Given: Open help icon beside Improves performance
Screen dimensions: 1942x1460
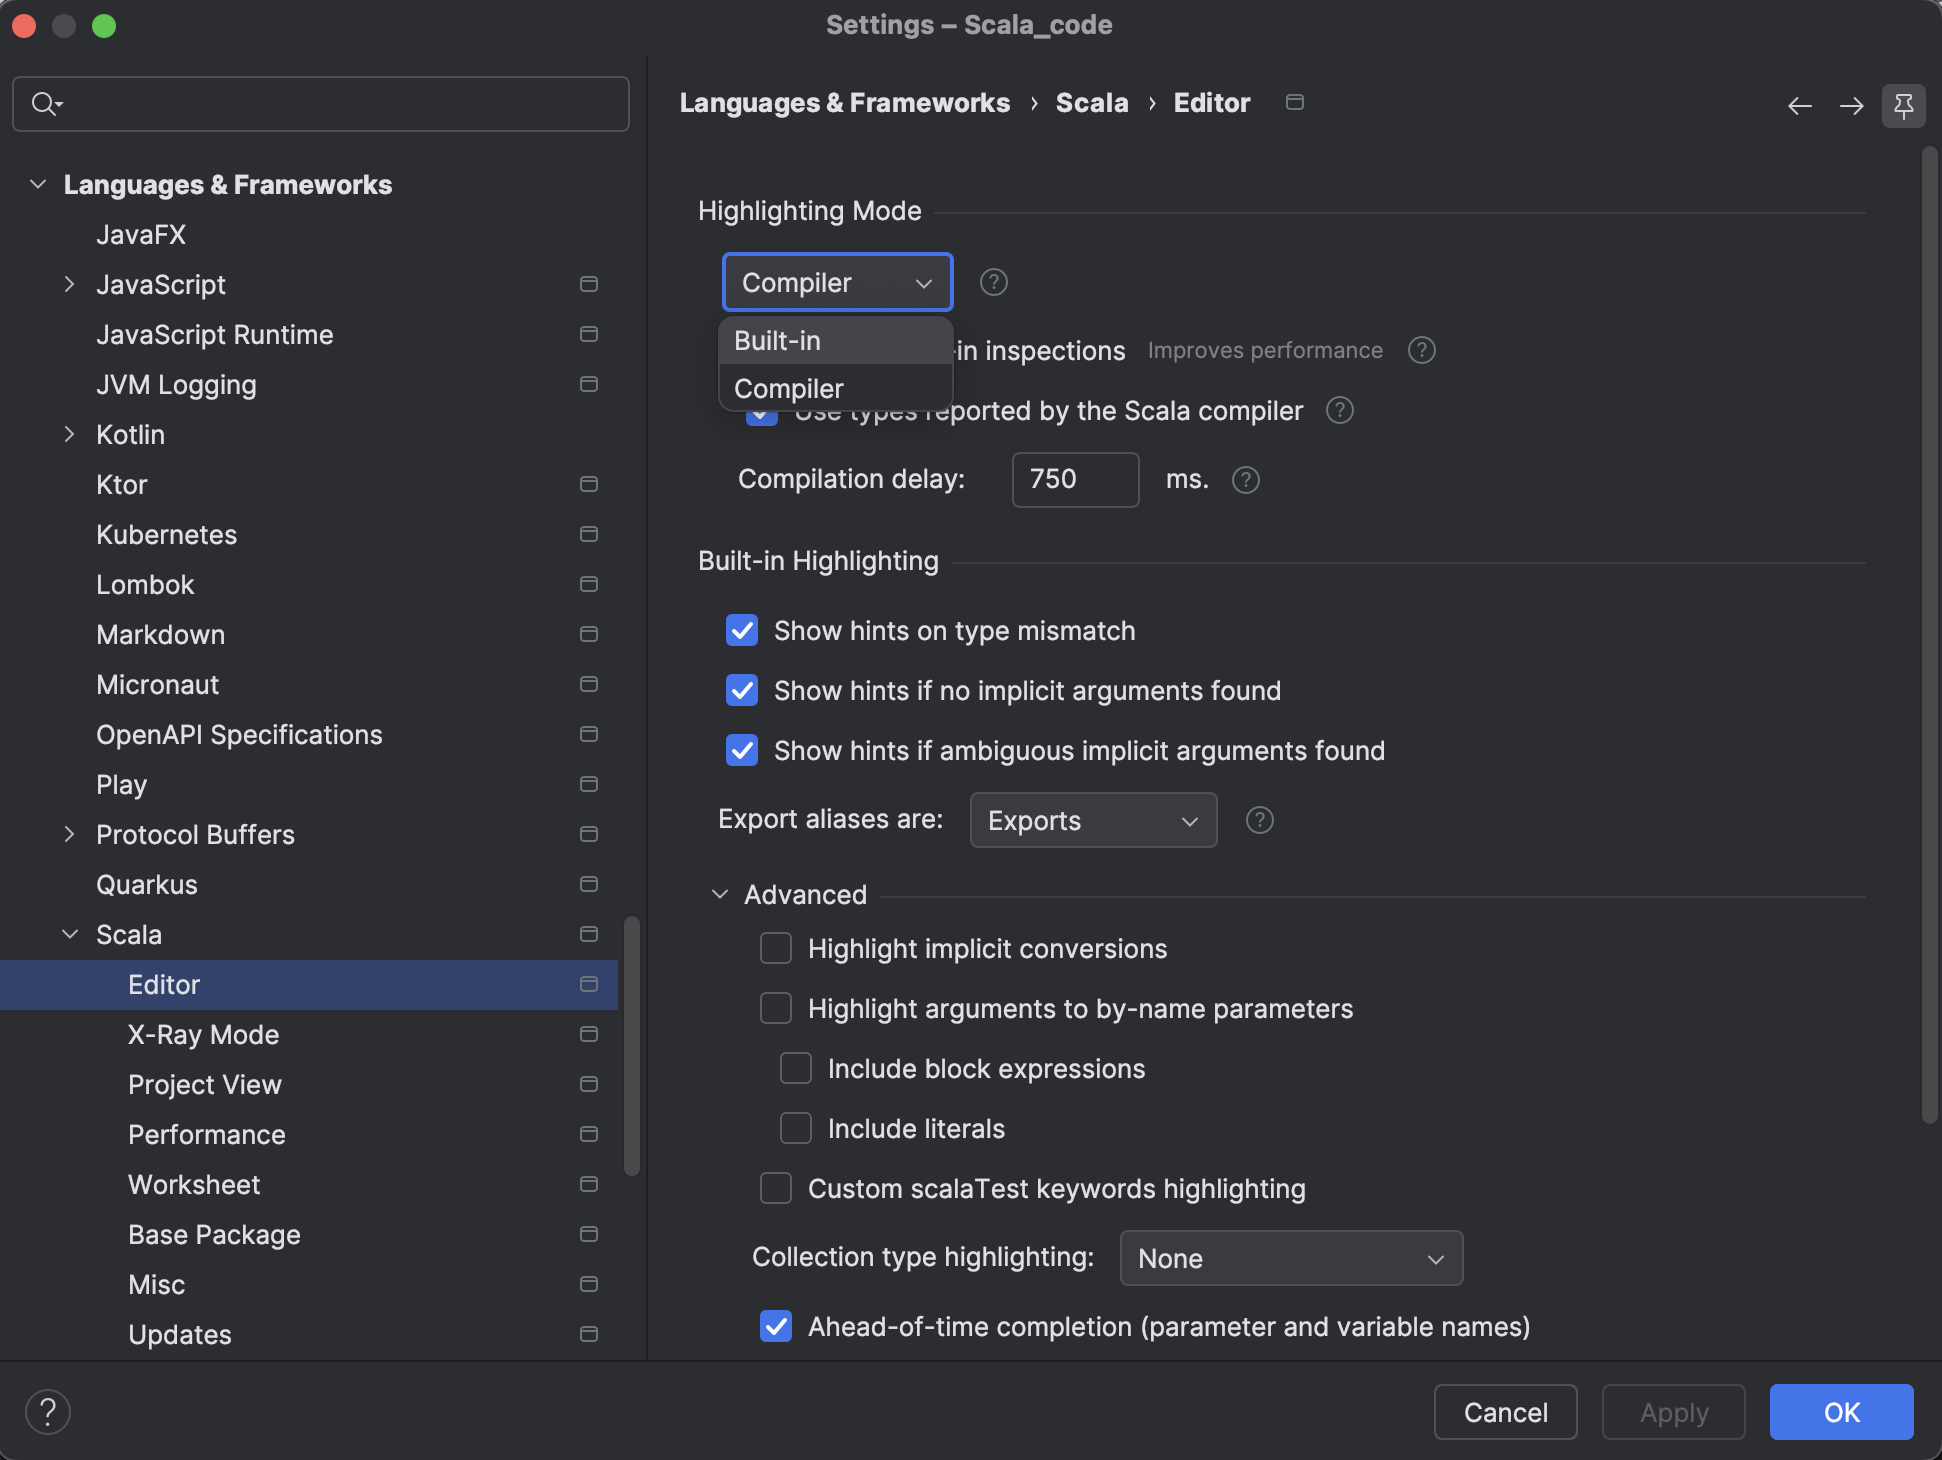Looking at the screenshot, I should (1422, 350).
